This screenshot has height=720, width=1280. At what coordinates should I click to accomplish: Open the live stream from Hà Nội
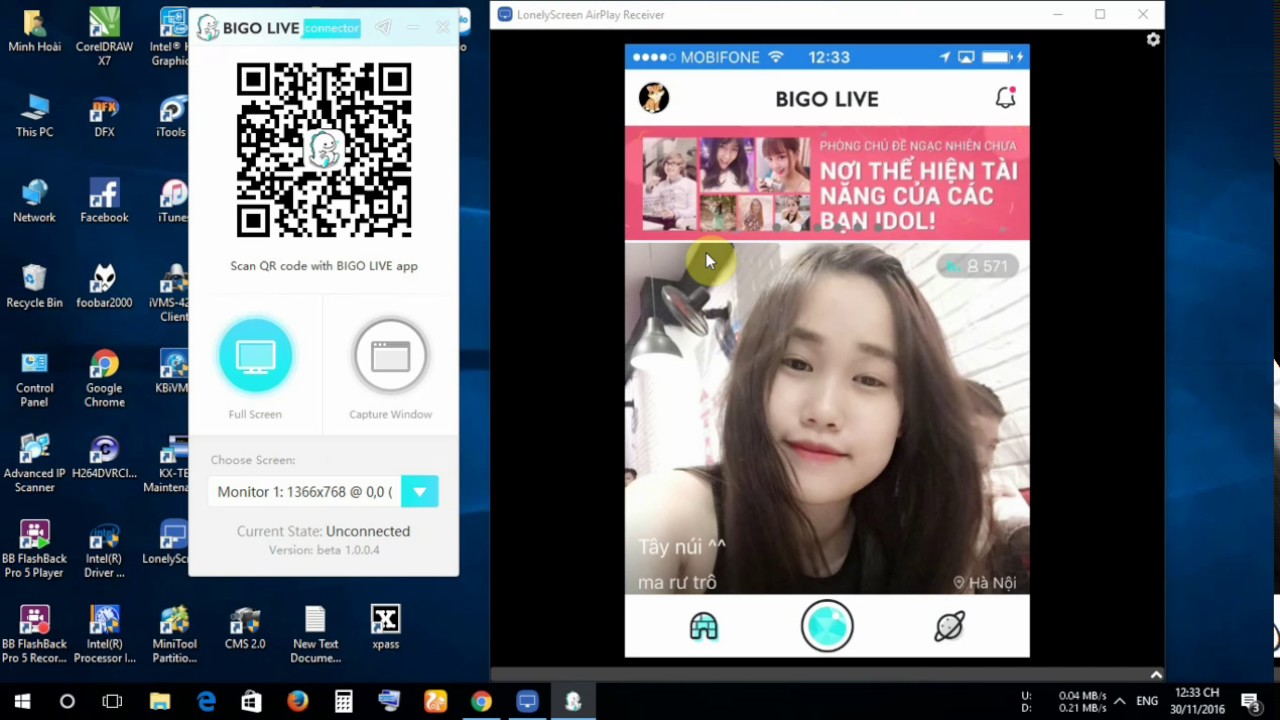(x=827, y=420)
